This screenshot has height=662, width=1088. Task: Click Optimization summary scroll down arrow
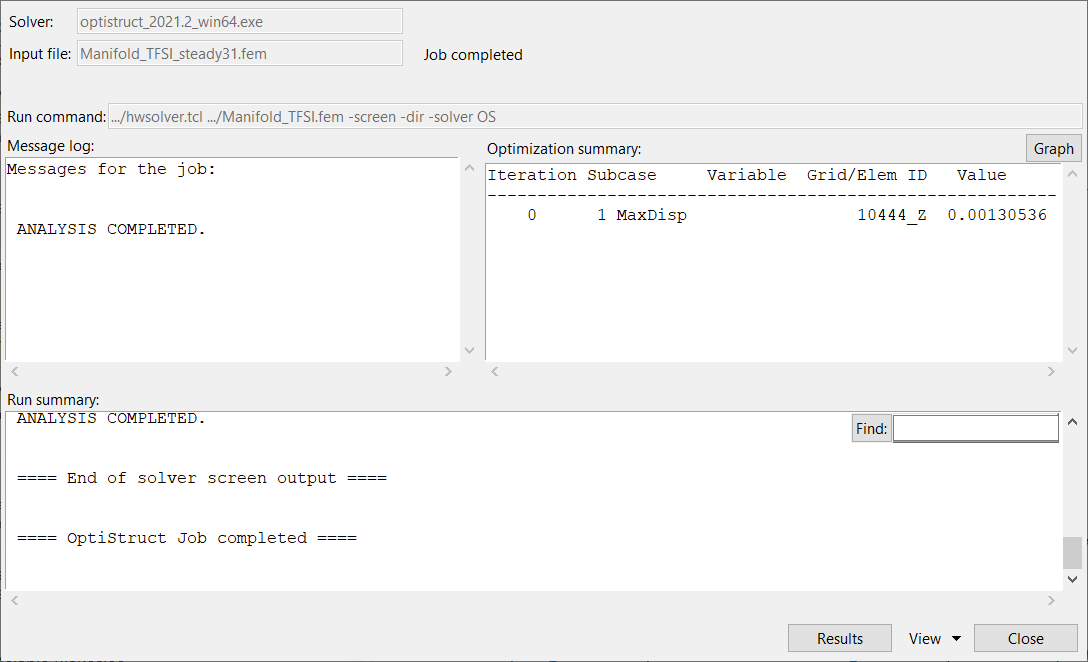coord(1073,351)
